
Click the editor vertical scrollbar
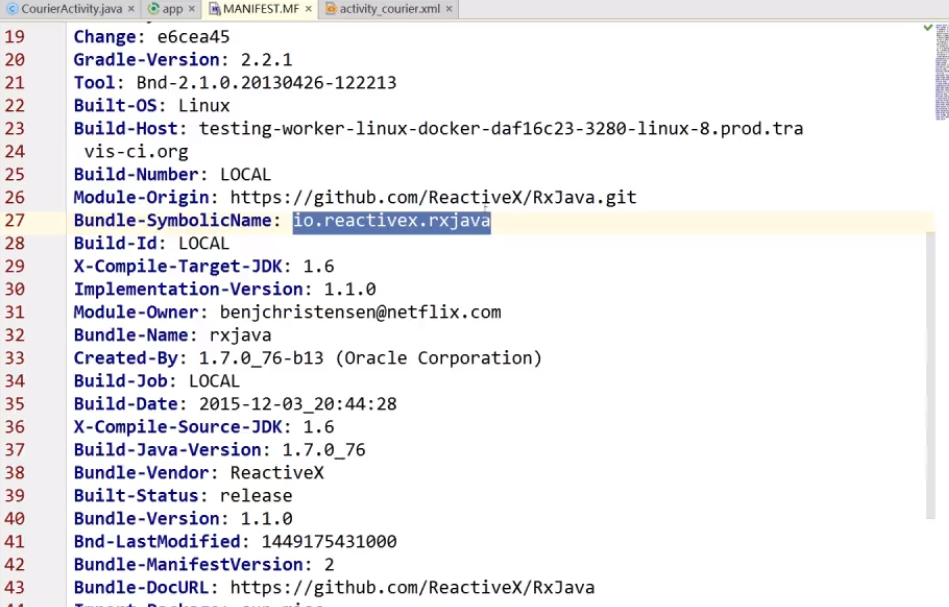coord(930,375)
